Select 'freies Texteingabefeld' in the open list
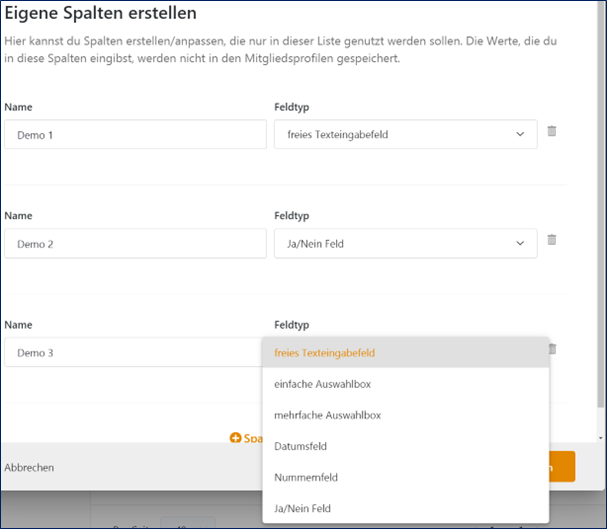607x529 pixels. pos(405,353)
